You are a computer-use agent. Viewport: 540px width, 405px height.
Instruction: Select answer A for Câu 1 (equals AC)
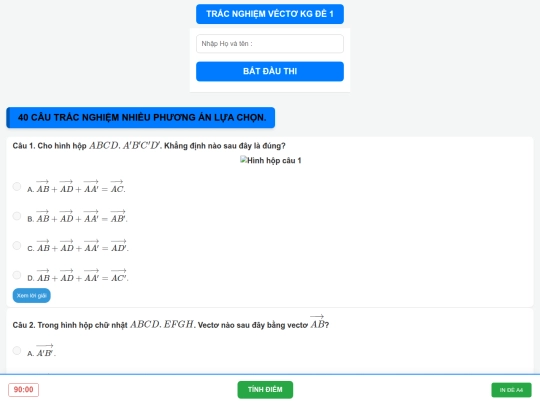[x=17, y=186]
